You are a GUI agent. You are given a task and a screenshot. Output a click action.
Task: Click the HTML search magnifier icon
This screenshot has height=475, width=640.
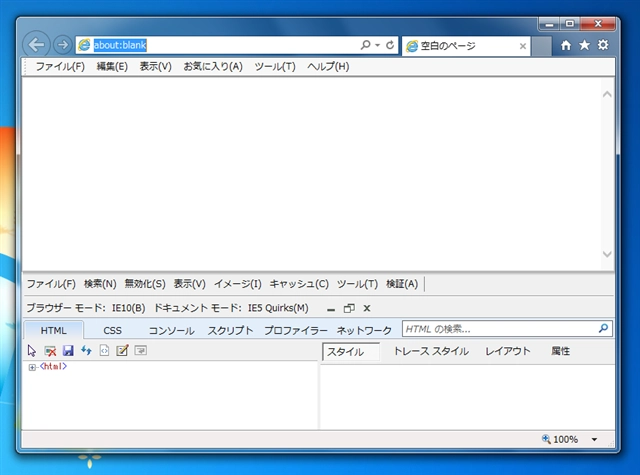coord(603,329)
